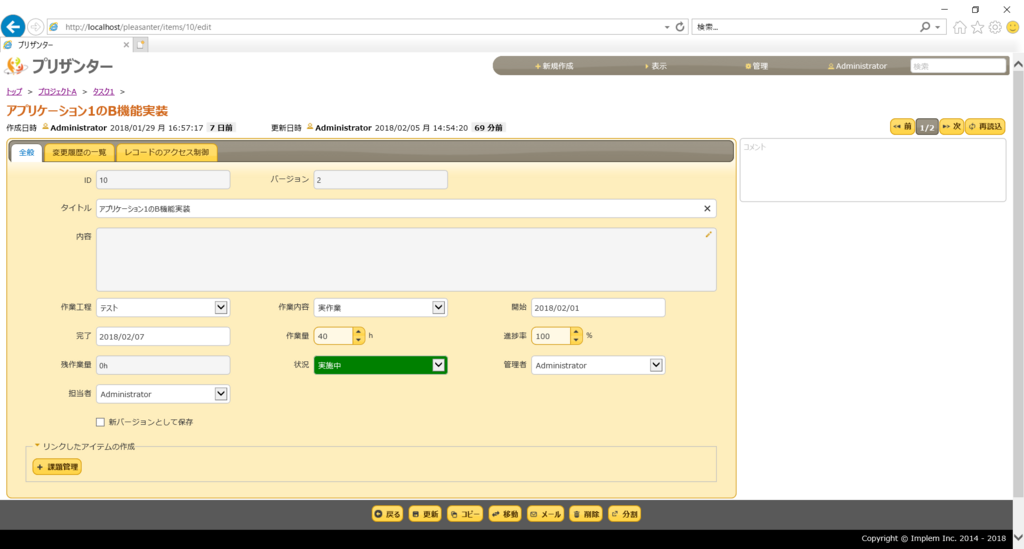
Task: Click the smiley feedback icon
Action: click(x=1013, y=27)
